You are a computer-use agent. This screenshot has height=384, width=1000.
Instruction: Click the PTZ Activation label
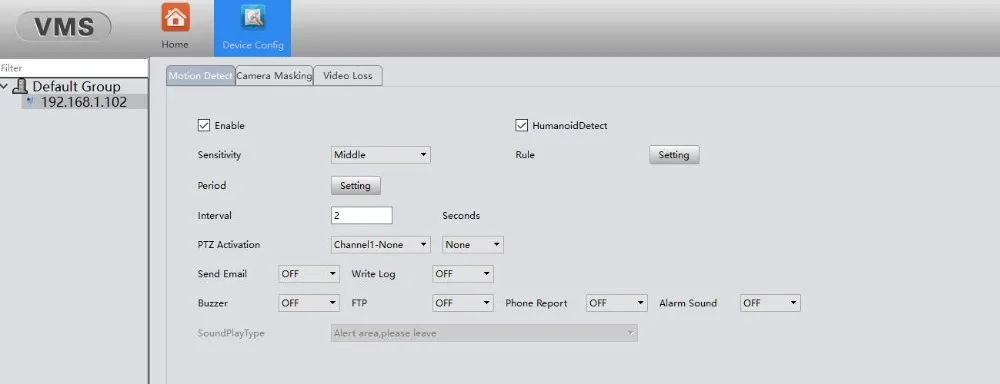click(229, 244)
